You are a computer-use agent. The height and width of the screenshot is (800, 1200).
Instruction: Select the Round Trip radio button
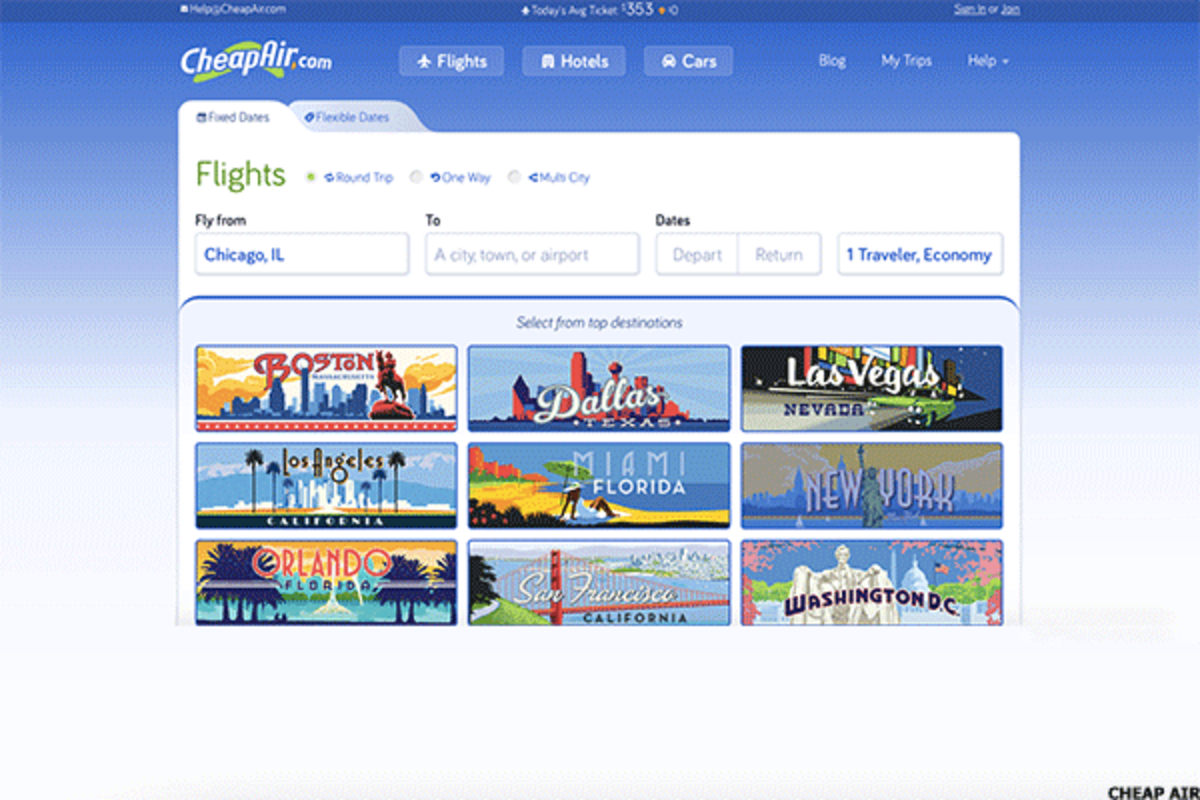(x=311, y=177)
